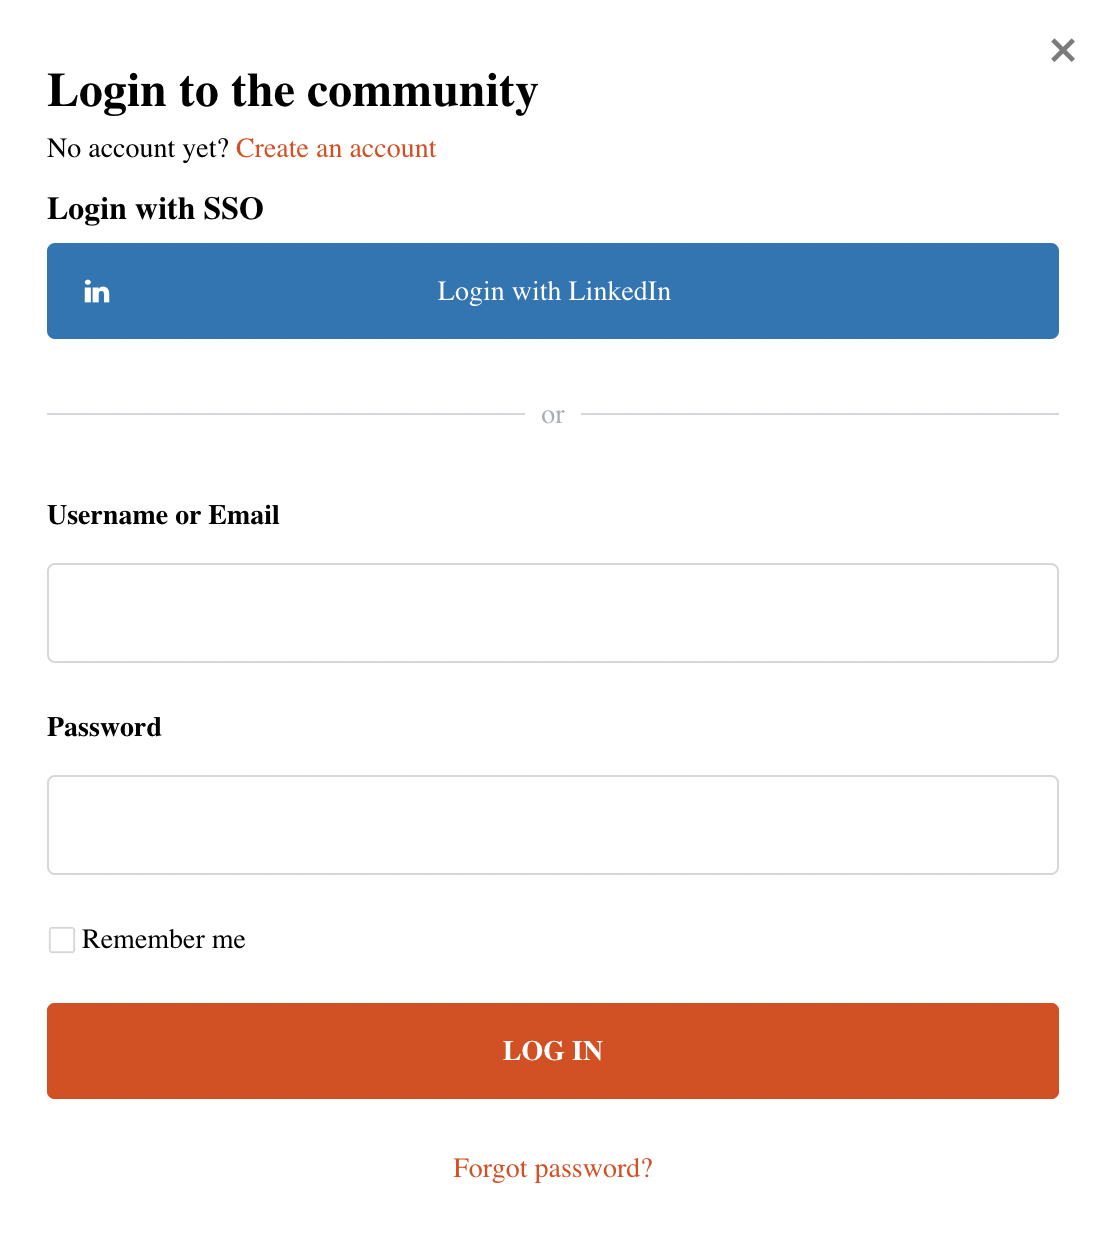
Task: Click the No account yet? text
Action: tap(138, 149)
